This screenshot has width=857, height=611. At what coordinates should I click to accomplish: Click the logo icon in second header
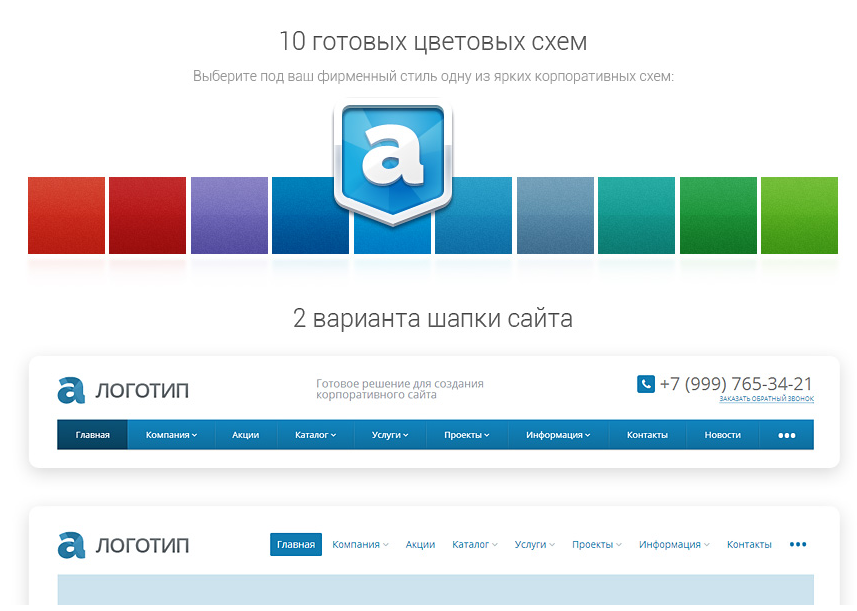coord(71,545)
